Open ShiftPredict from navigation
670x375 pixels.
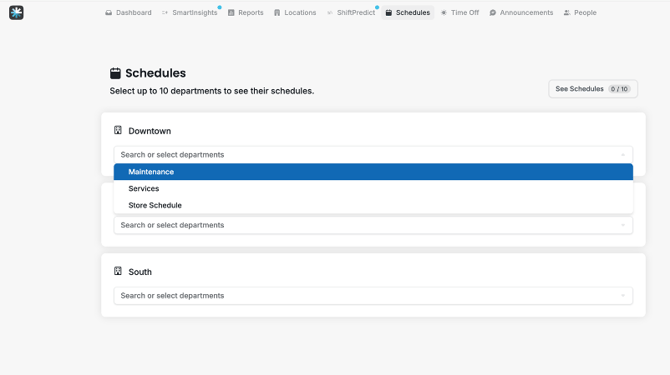point(351,13)
